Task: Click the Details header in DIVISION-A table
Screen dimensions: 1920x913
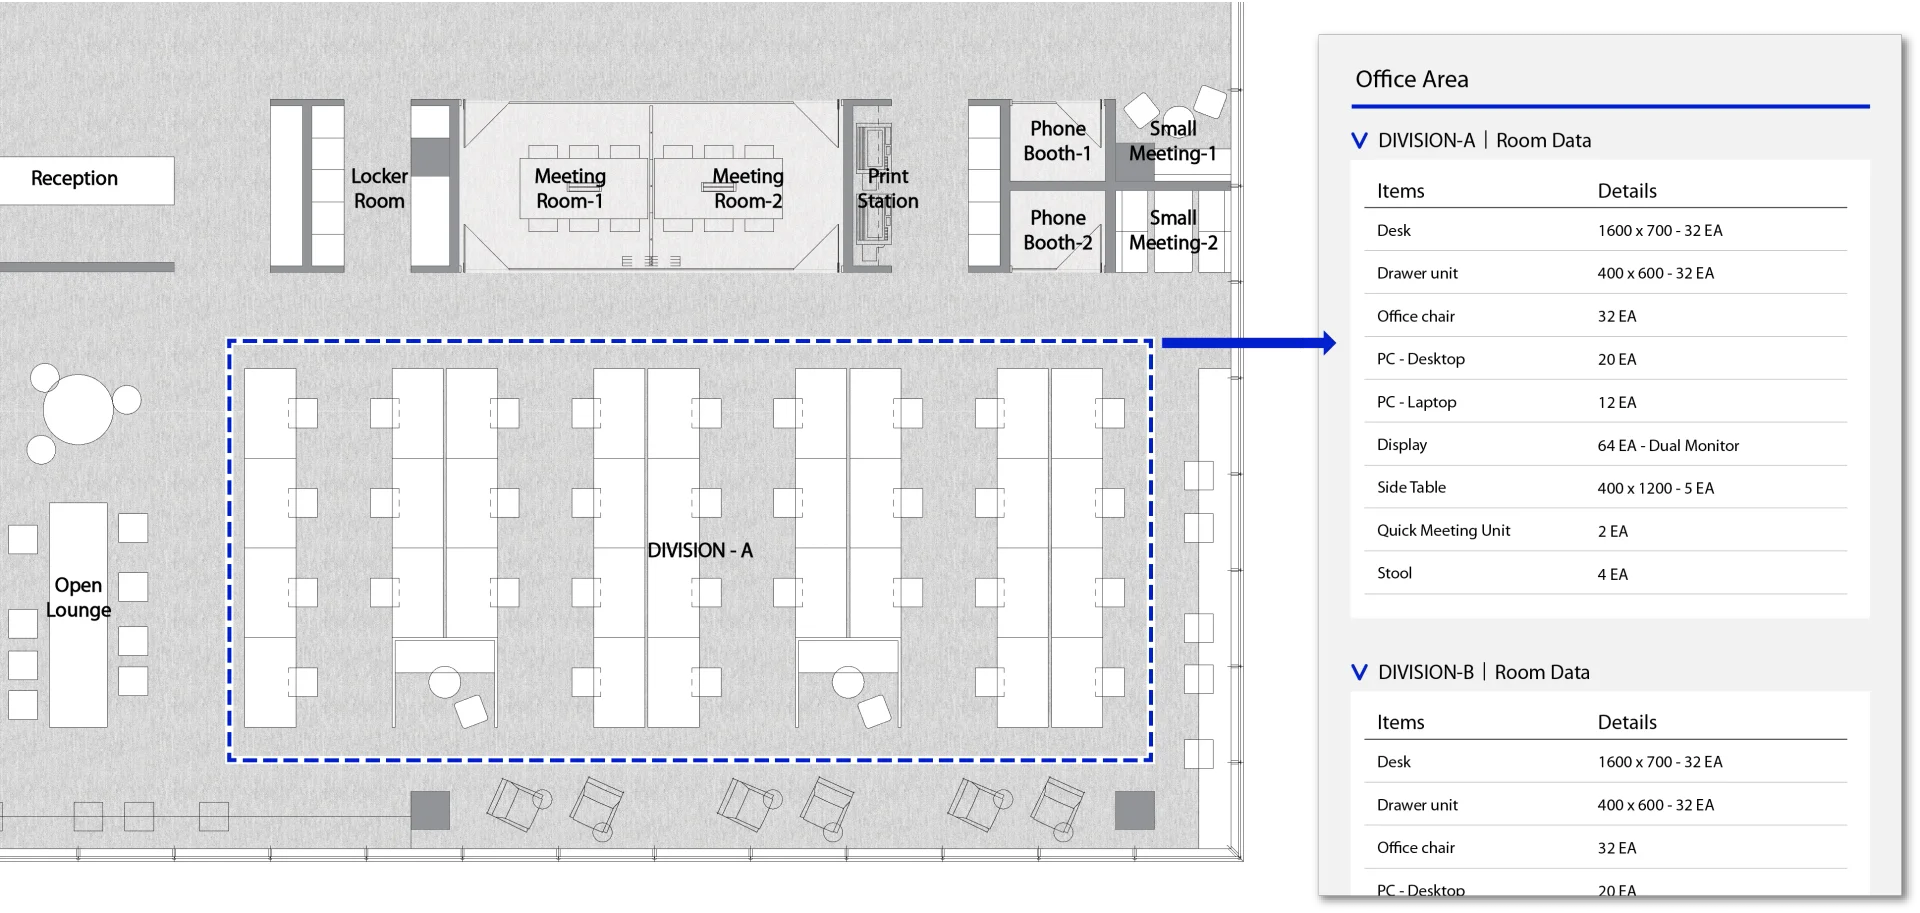Action: pos(1627,191)
